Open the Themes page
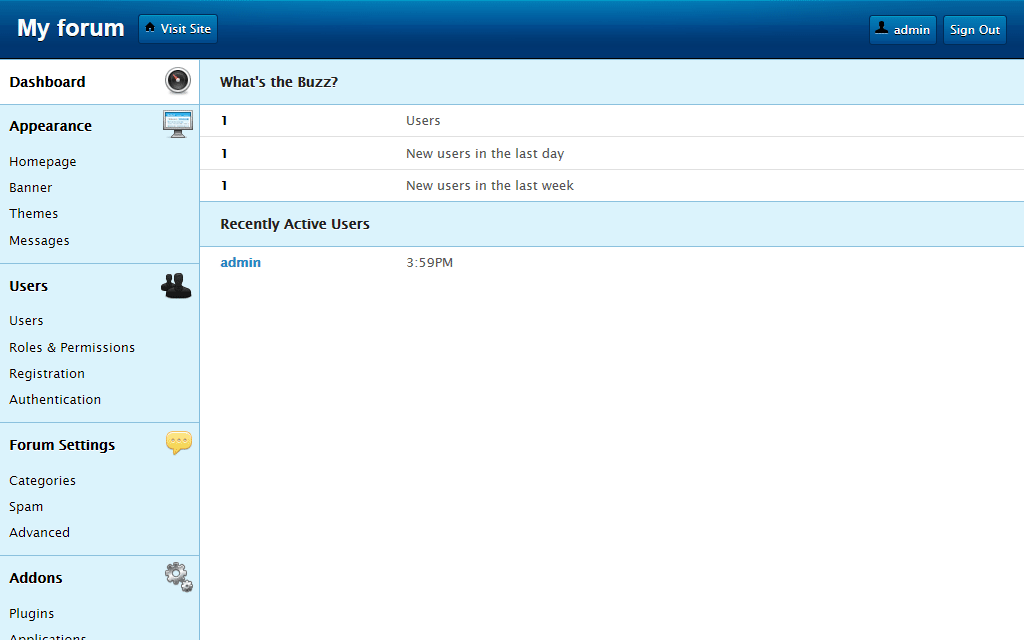Image resolution: width=1024 pixels, height=640 pixels. click(34, 214)
